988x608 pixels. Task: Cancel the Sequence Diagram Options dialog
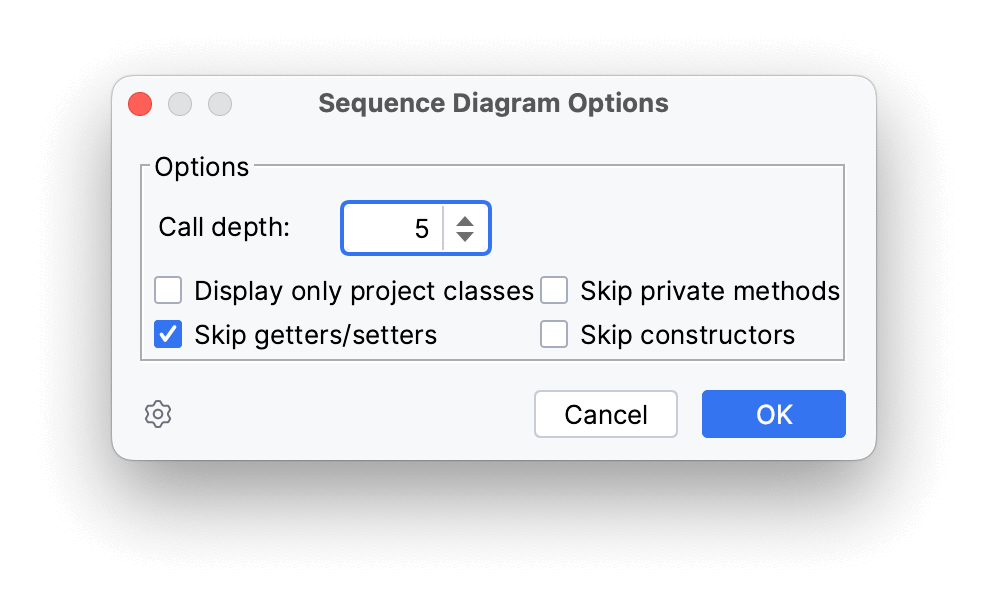606,414
